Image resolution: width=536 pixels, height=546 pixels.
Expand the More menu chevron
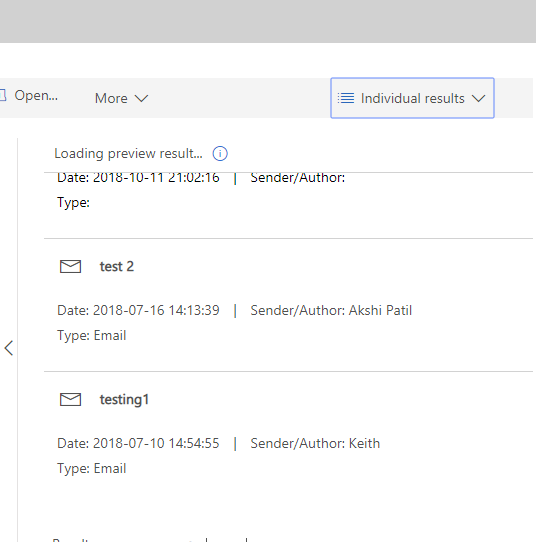coord(141,99)
